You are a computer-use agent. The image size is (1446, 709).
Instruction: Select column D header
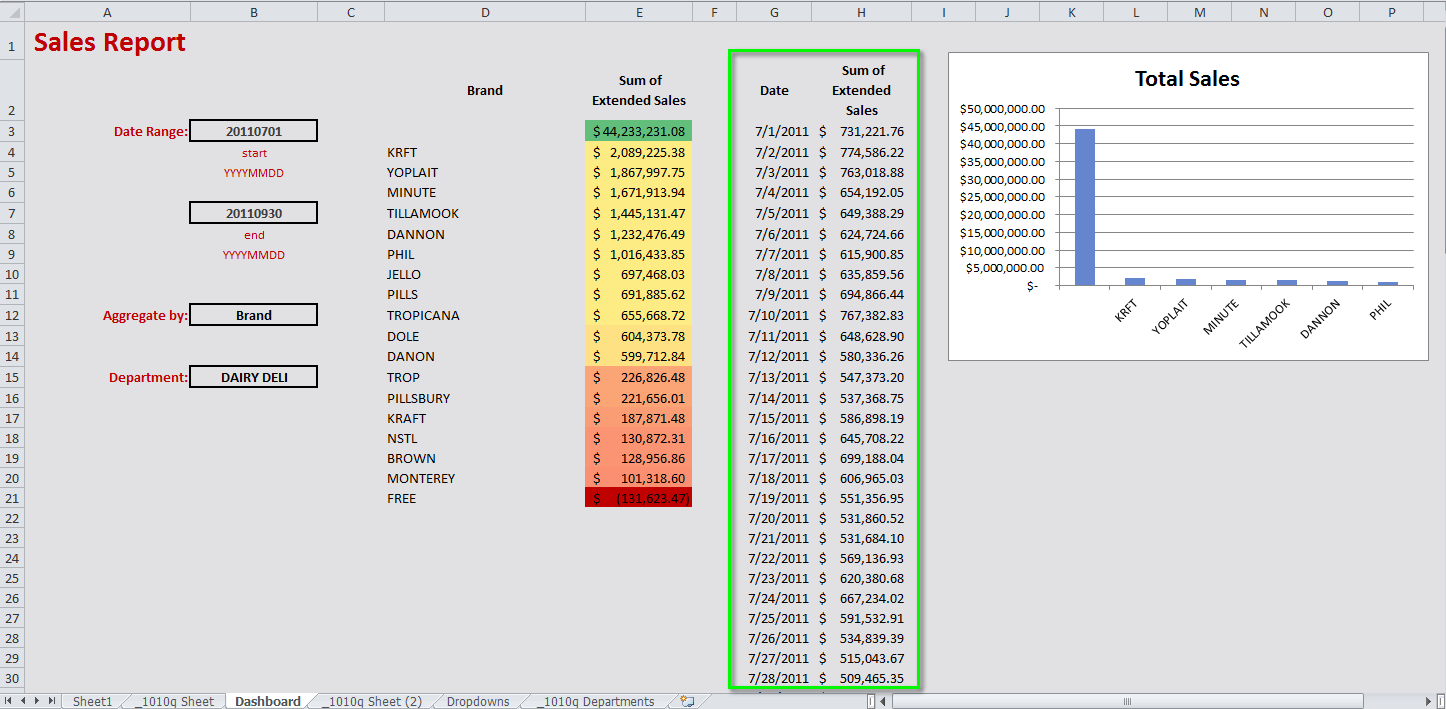tap(485, 12)
